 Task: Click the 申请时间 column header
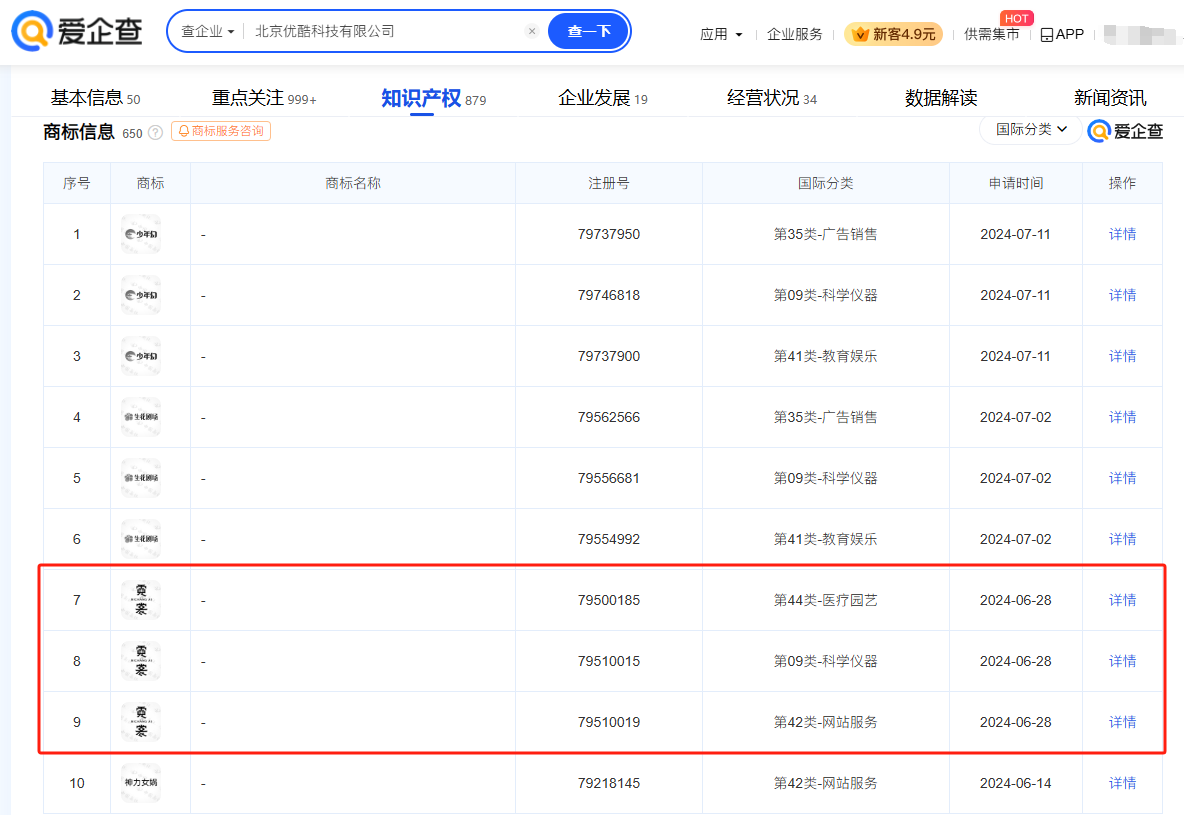pos(1016,184)
